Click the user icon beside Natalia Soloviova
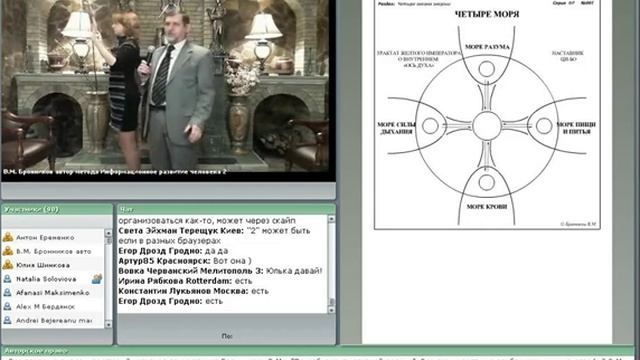The image size is (640, 360). click(8, 279)
